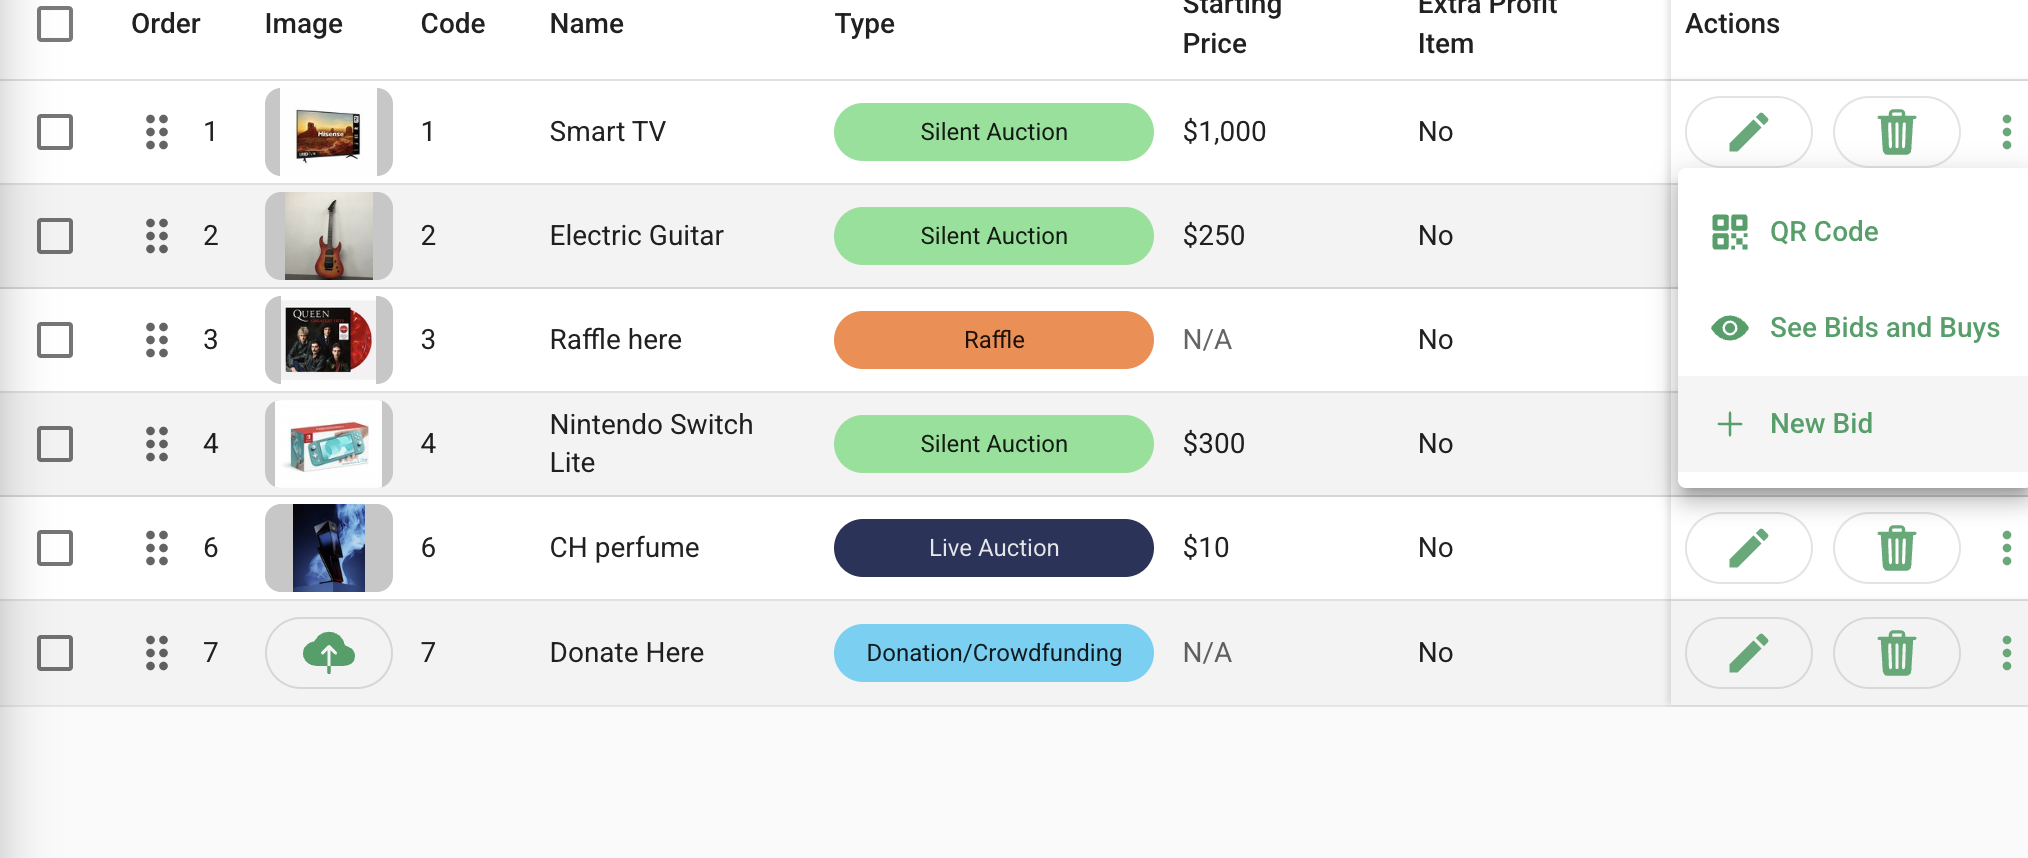Open the three-dot menu for CH perfume
This screenshot has width=2028, height=858.
2006,548
